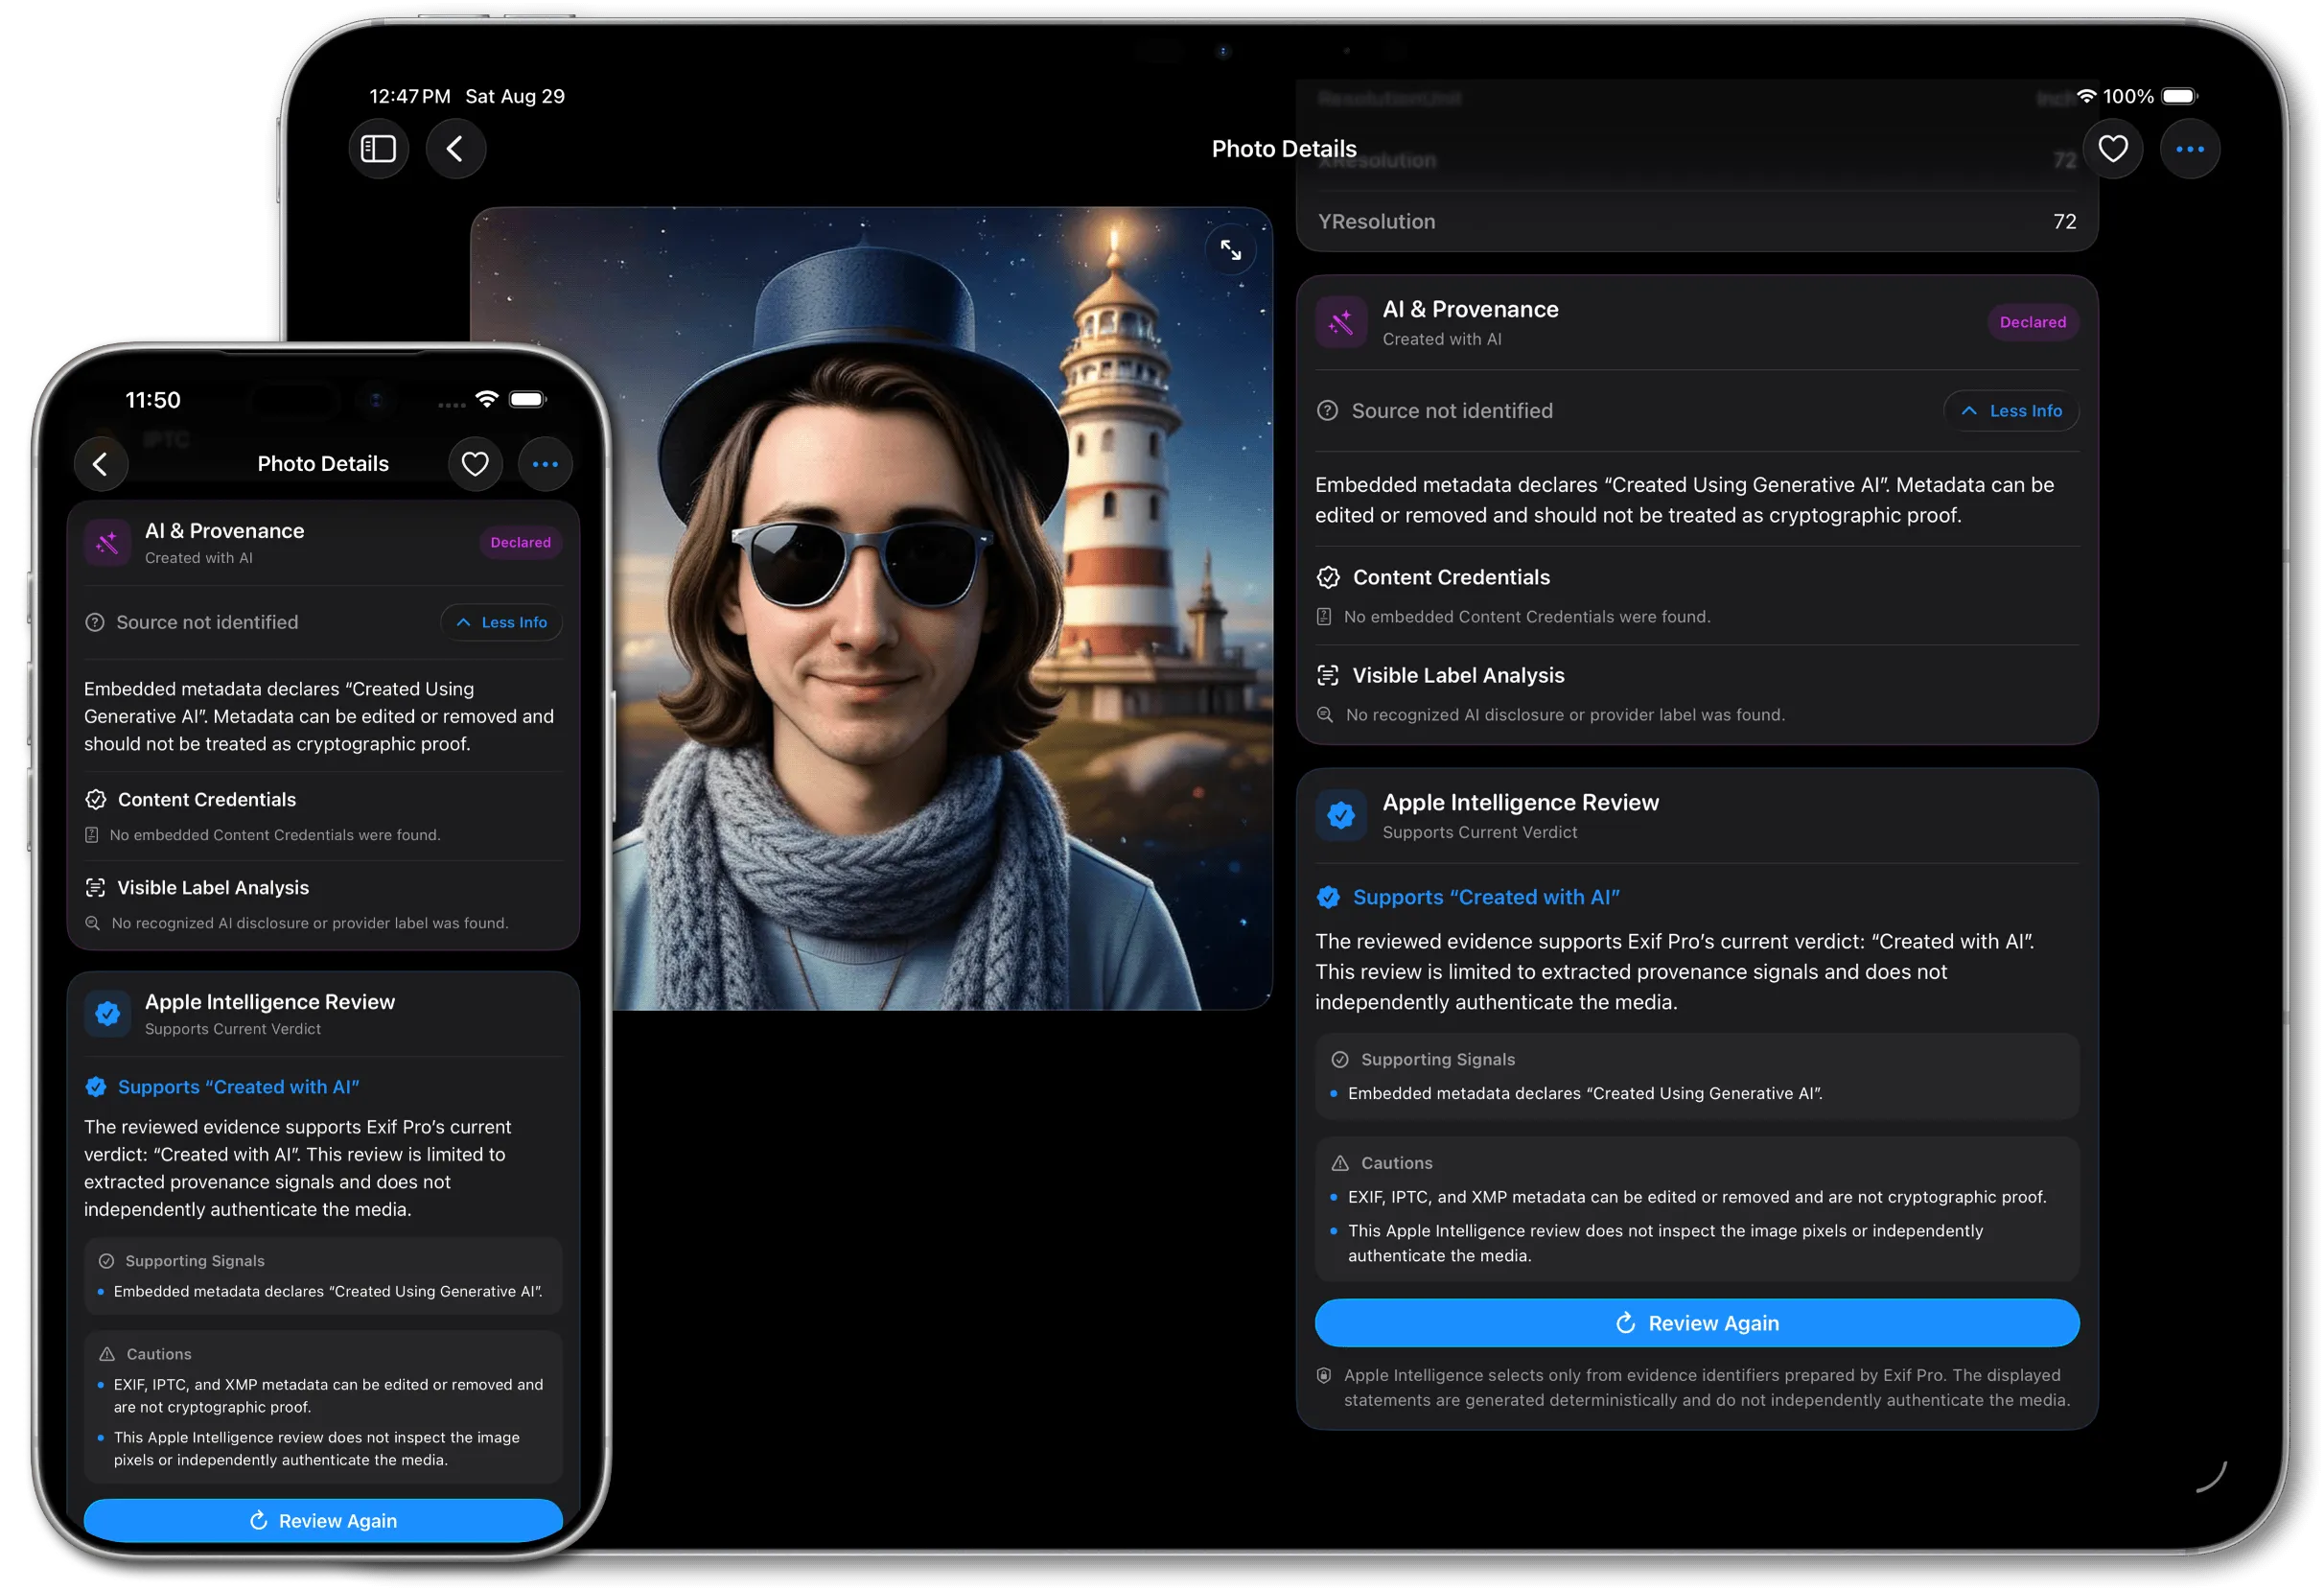Click the Apple Intelligence Review badge icon on the iPhone
The image size is (2324, 1590).
tap(107, 1013)
